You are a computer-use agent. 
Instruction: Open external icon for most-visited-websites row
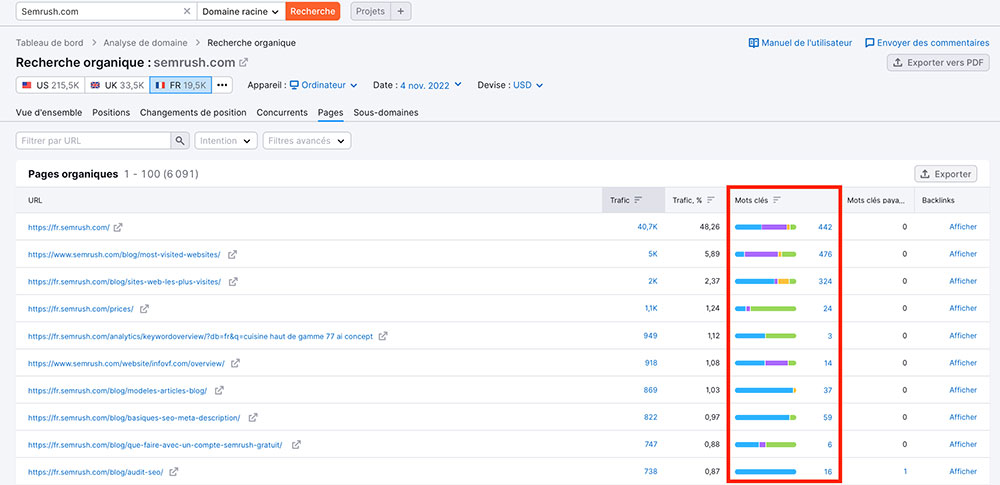(232, 255)
